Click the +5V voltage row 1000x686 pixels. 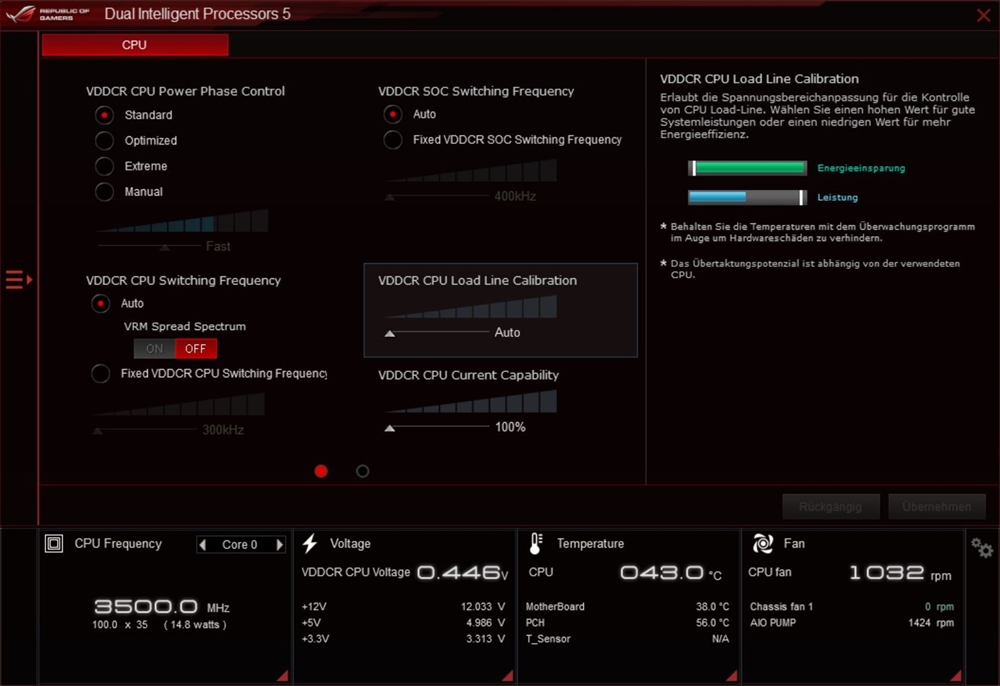(x=403, y=623)
